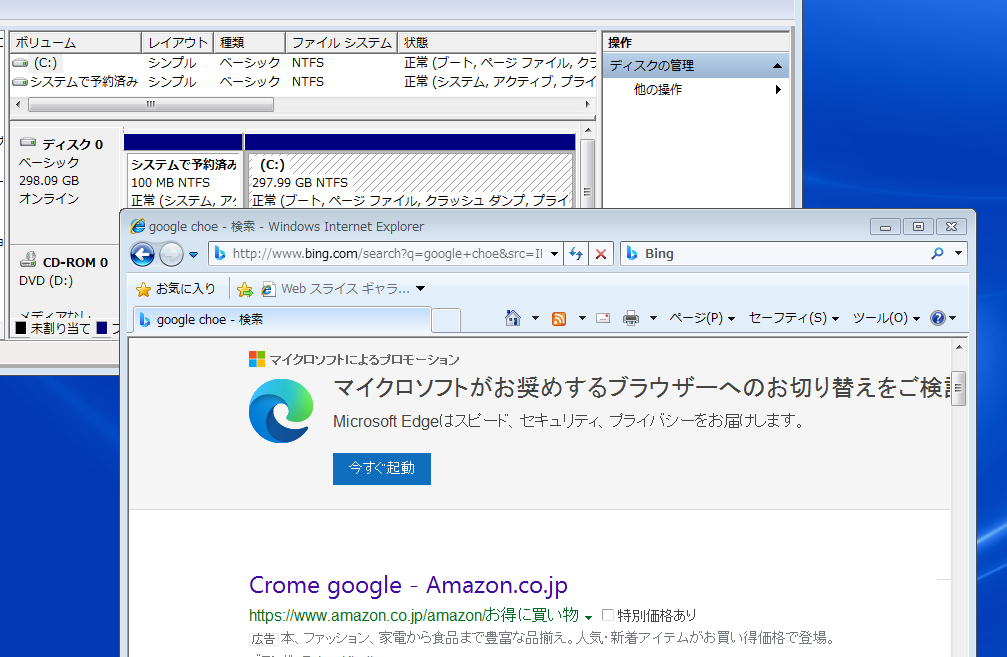This screenshot has width=1007, height=657.
Task: Click the Bing icon in the address bar
Action: click(x=220, y=254)
